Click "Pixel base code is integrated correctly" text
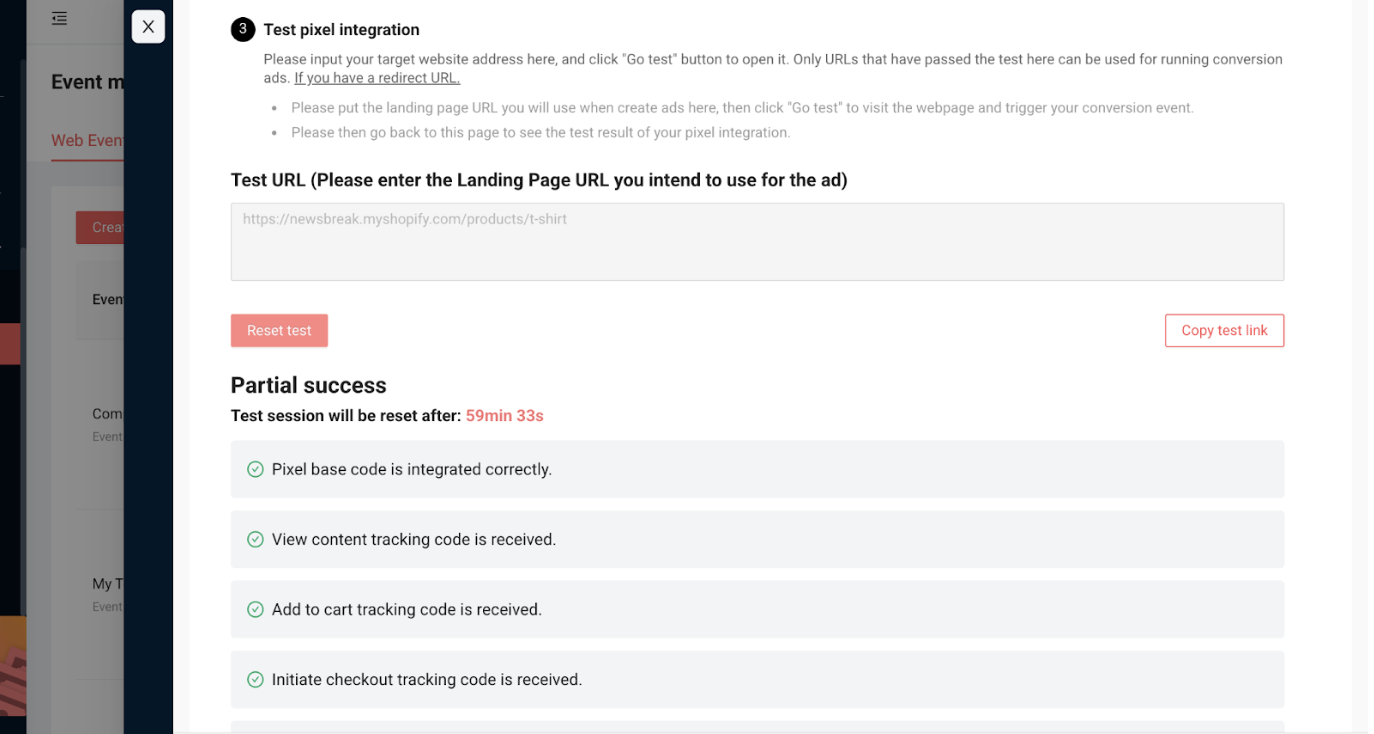Viewport: 1374px width, 734px height. click(x=411, y=469)
